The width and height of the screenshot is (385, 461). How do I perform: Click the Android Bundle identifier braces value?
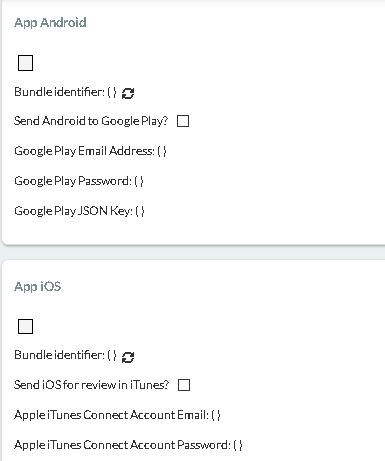[x=112, y=92]
